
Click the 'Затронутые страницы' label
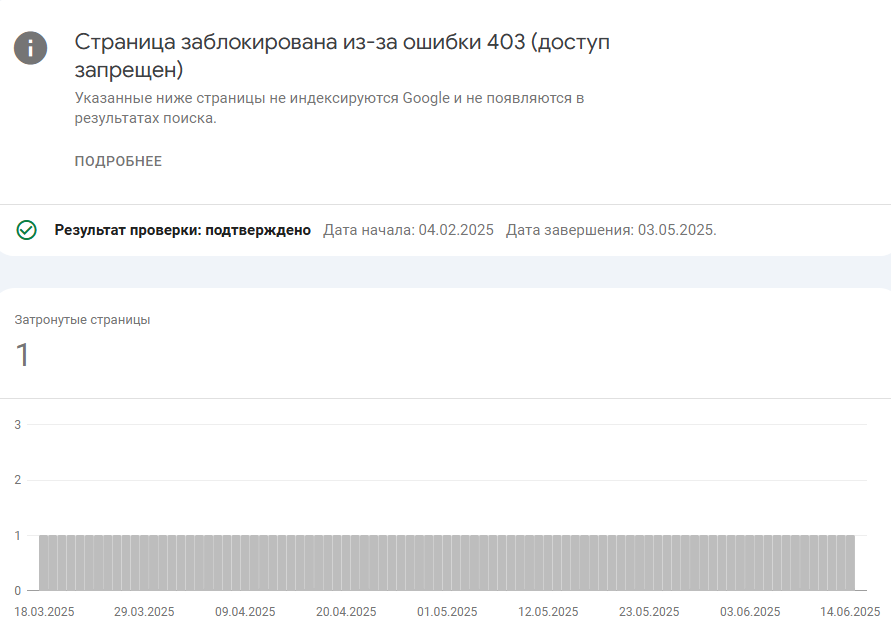pos(82,320)
